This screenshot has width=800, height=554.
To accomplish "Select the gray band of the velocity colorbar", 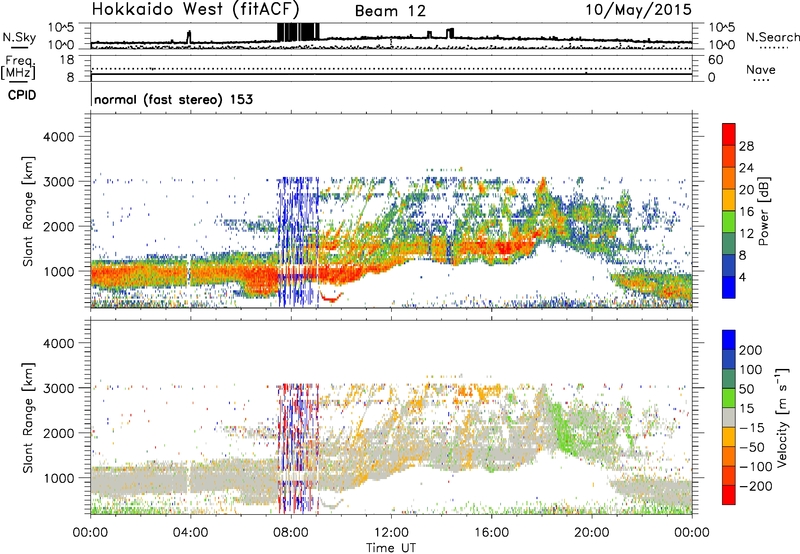I will point(729,418).
